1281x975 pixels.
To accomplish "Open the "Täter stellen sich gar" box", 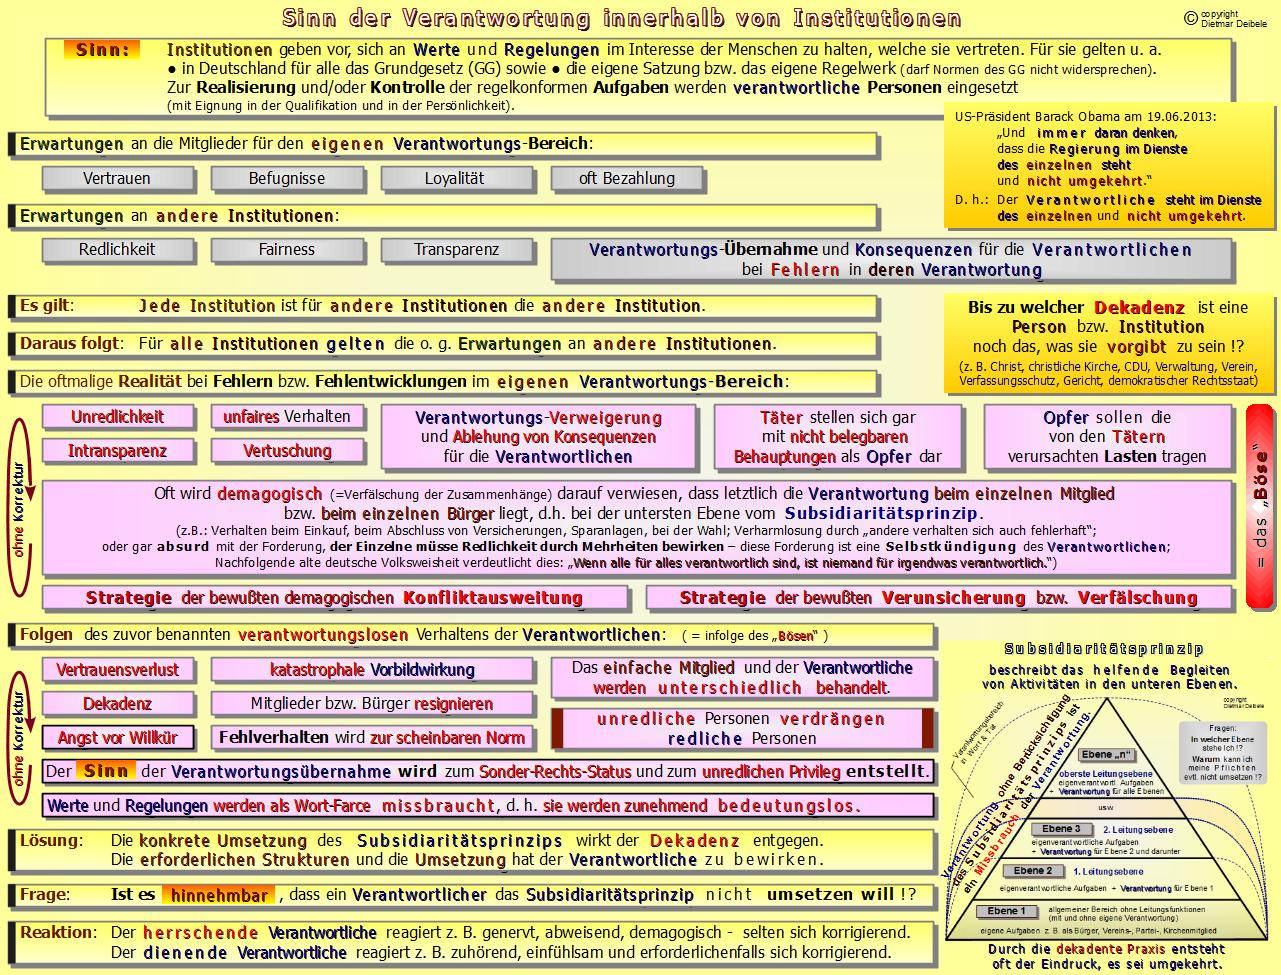I will tap(837, 437).
